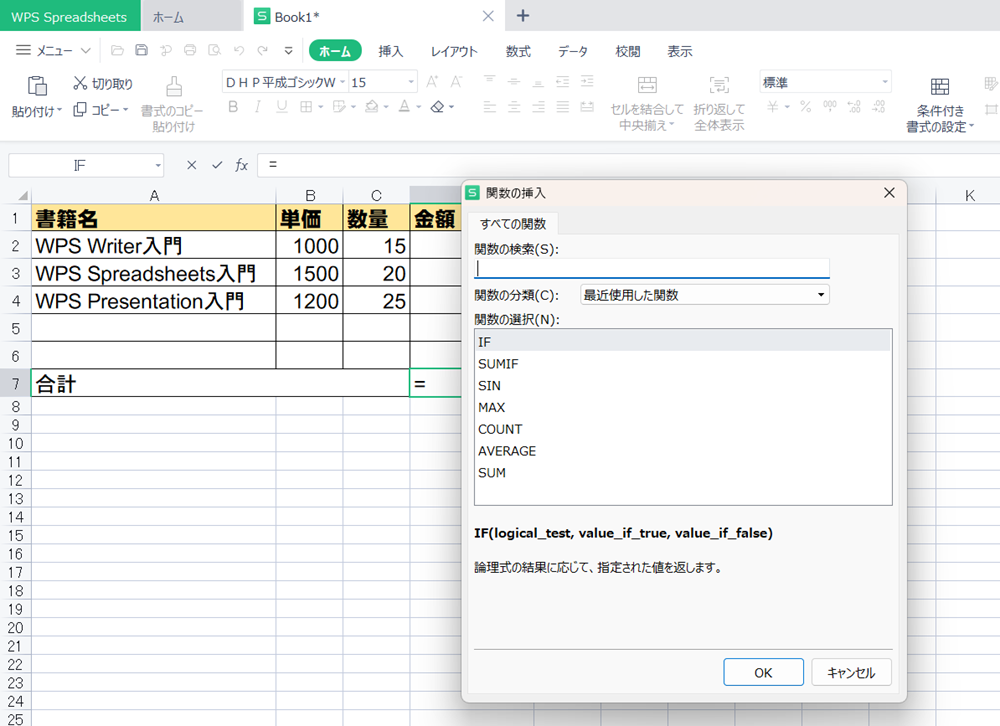The width and height of the screenshot is (1000, 726).
Task: Toggle Italic formatting
Action: (x=258, y=107)
